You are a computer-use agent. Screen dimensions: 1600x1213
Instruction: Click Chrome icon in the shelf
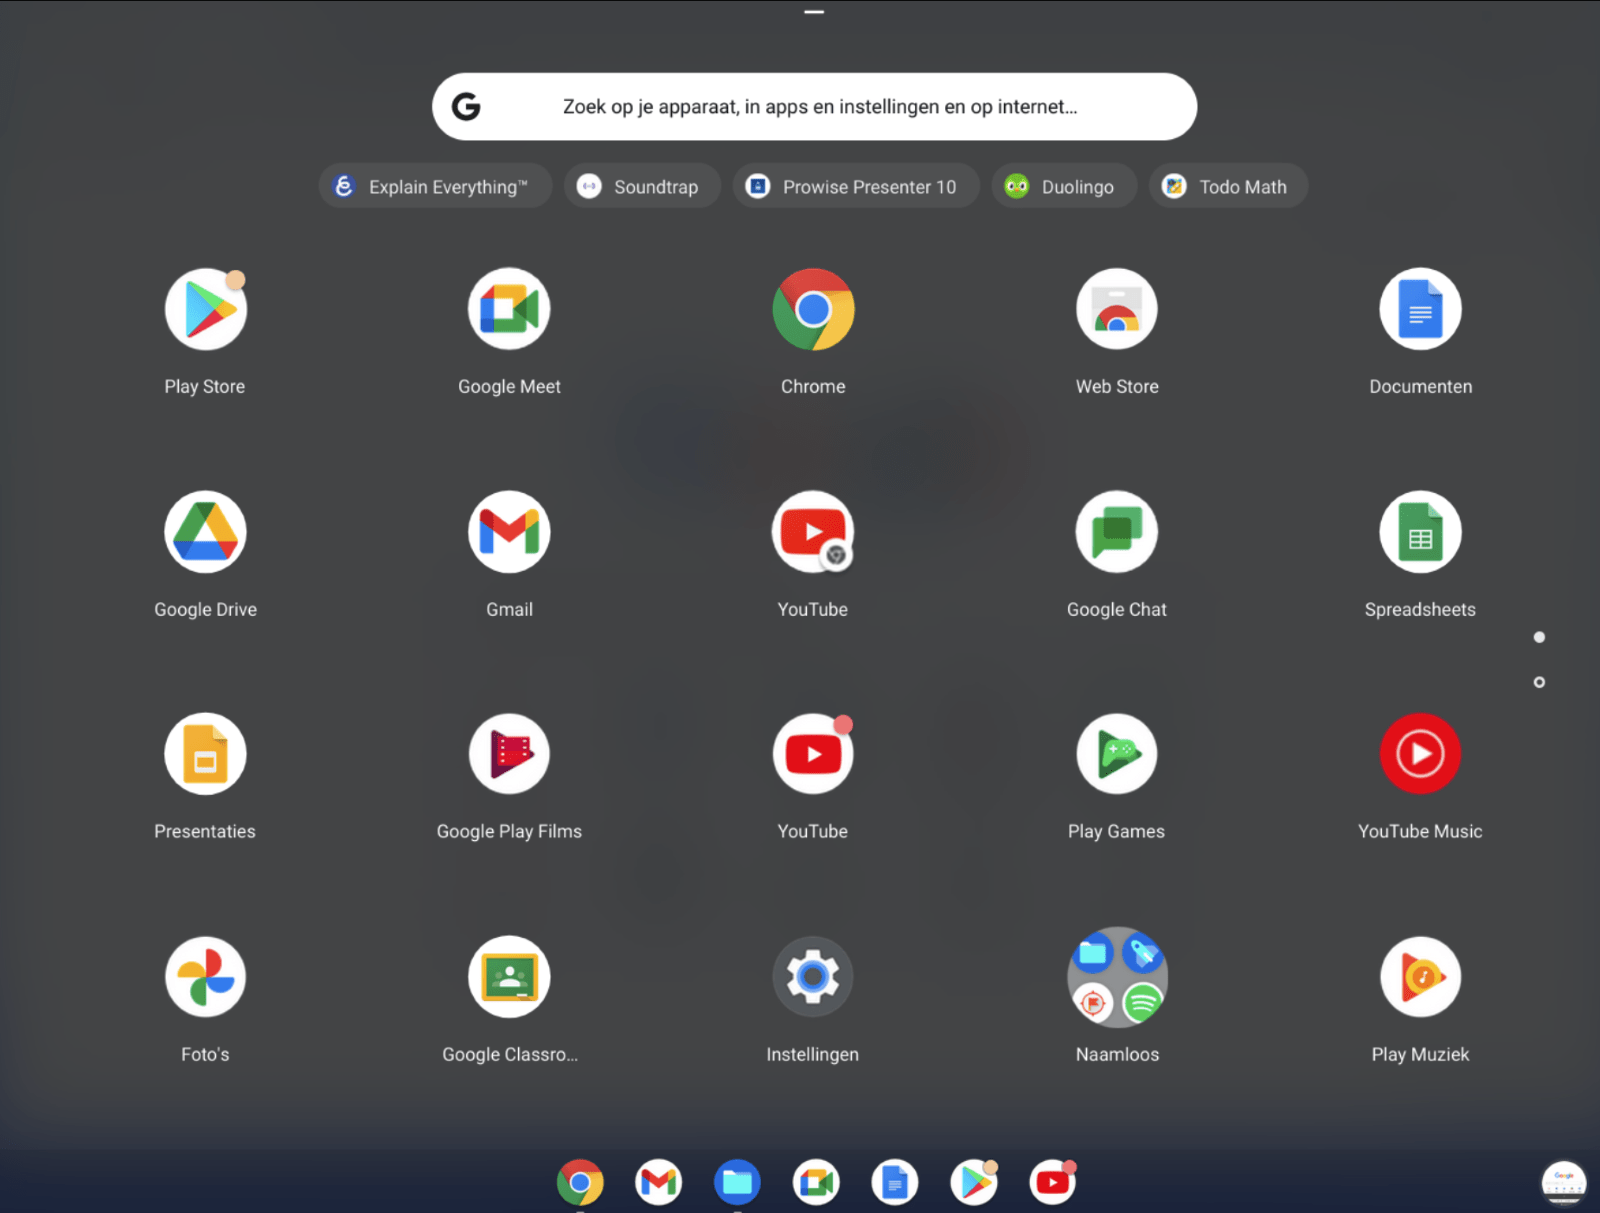coord(580,1183)
